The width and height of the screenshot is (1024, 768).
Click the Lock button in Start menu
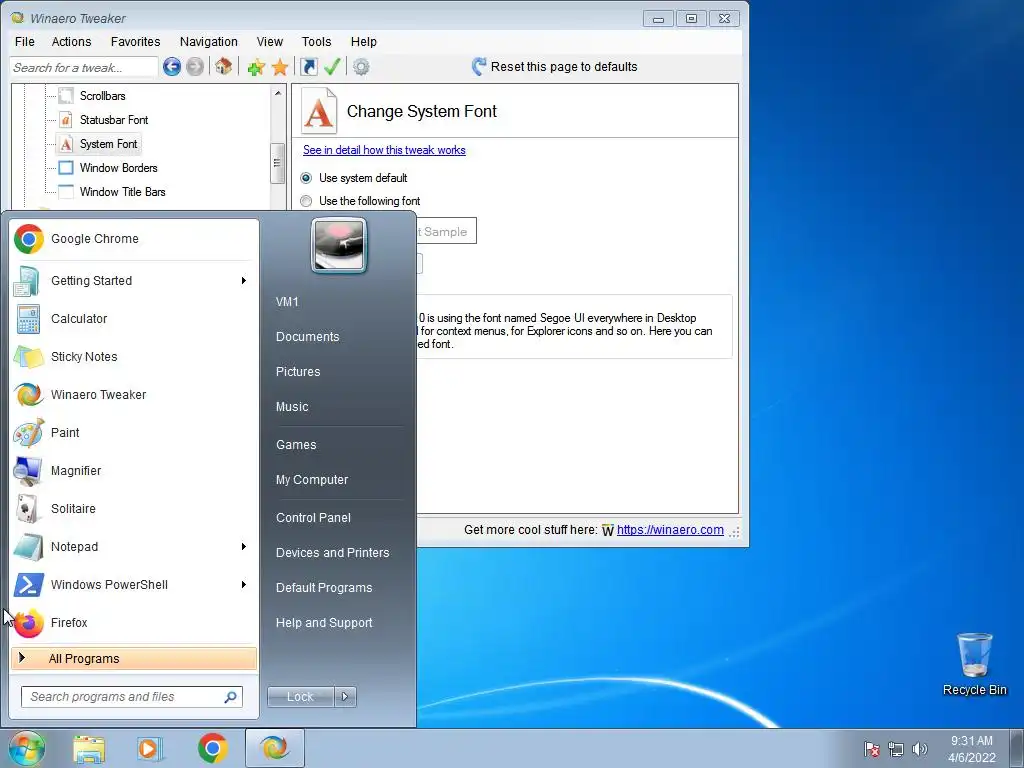(x=300, y=697)
